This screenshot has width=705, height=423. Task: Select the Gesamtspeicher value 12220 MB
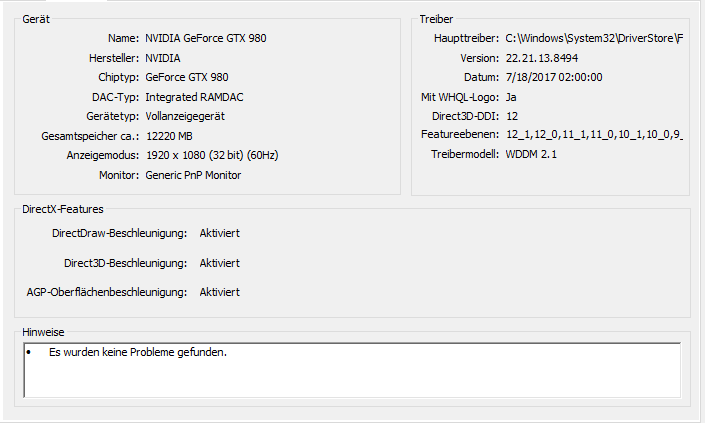coord(169,136)
